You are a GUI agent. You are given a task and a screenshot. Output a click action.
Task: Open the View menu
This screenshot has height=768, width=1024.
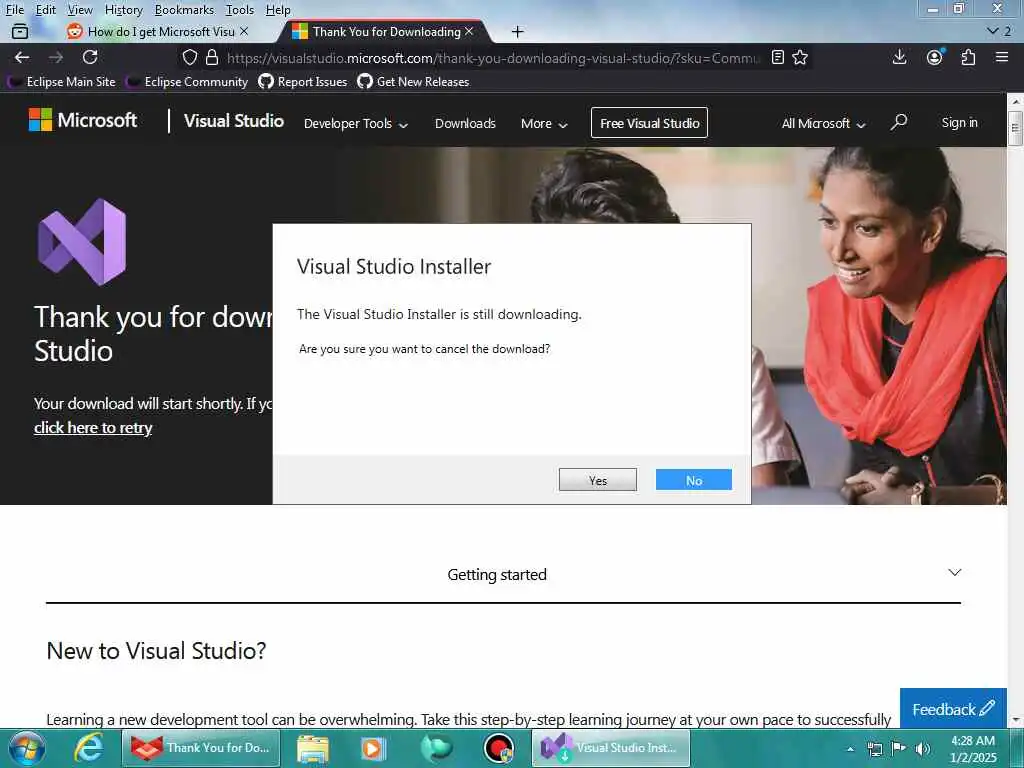pyautogui.click(x=80, y=10)
